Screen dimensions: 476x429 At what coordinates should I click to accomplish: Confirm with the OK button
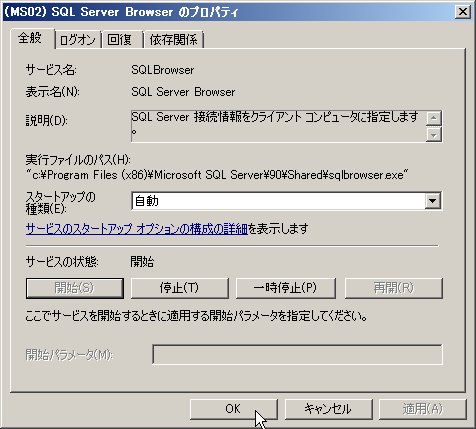click(234, 409)
